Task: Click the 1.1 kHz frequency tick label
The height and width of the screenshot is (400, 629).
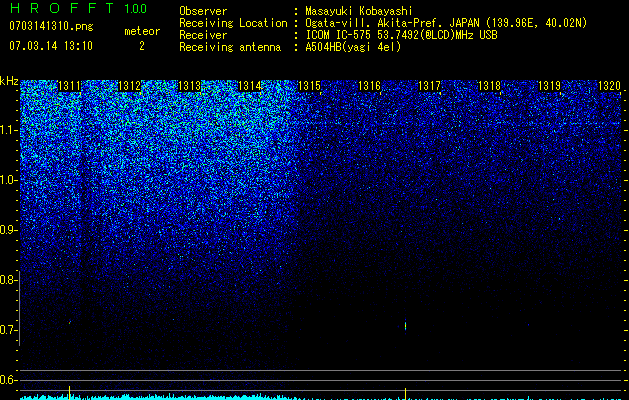Action: pos(7,130)
